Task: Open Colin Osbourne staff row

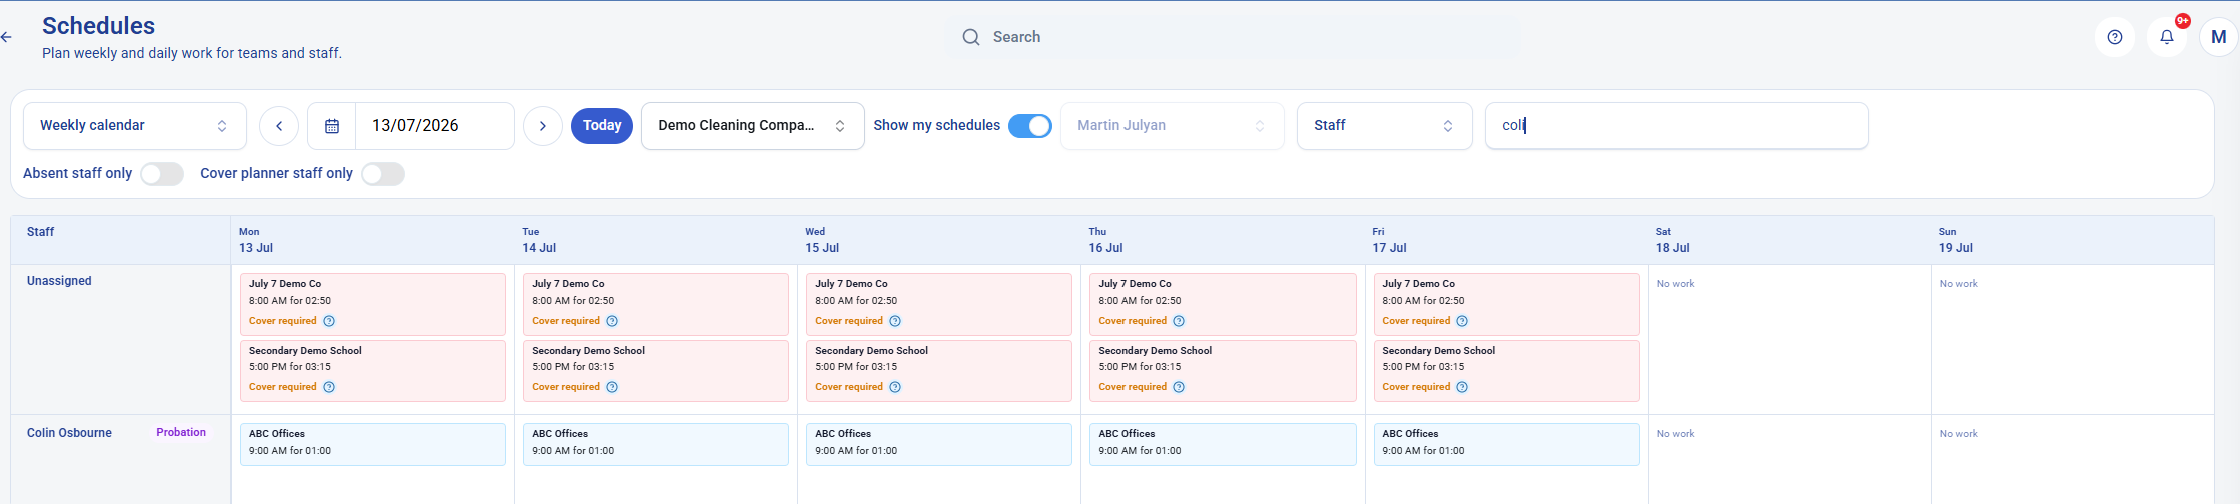Action: pos(69,433)
